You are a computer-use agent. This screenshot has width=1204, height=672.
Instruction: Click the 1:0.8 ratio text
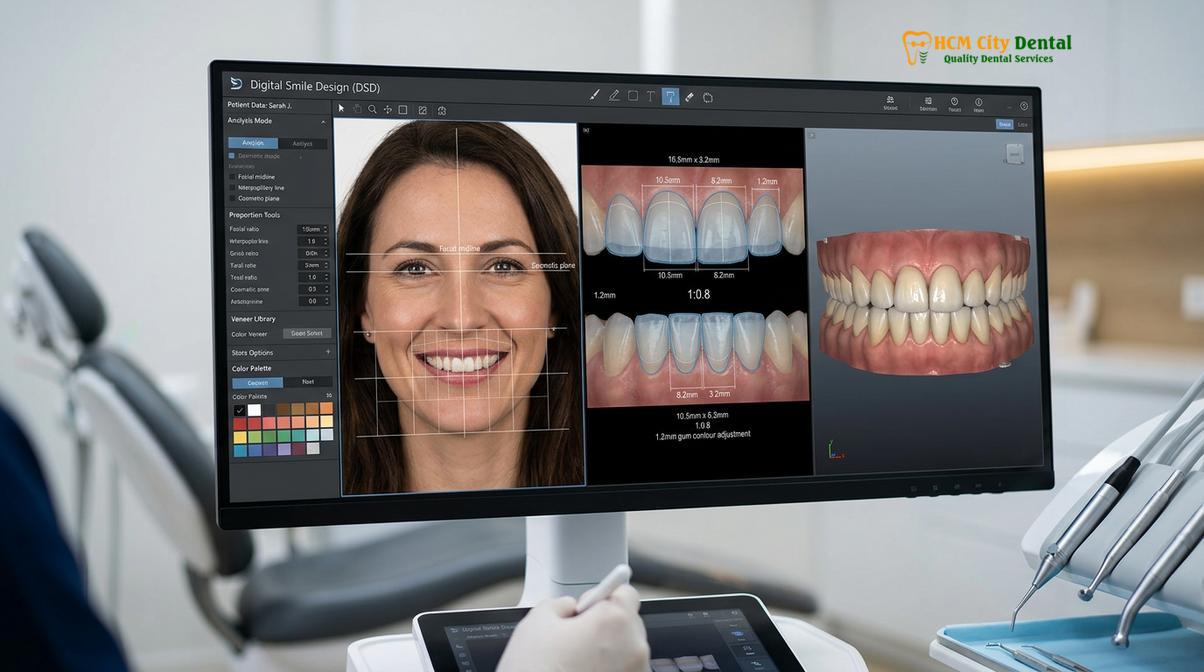point(698,295)
